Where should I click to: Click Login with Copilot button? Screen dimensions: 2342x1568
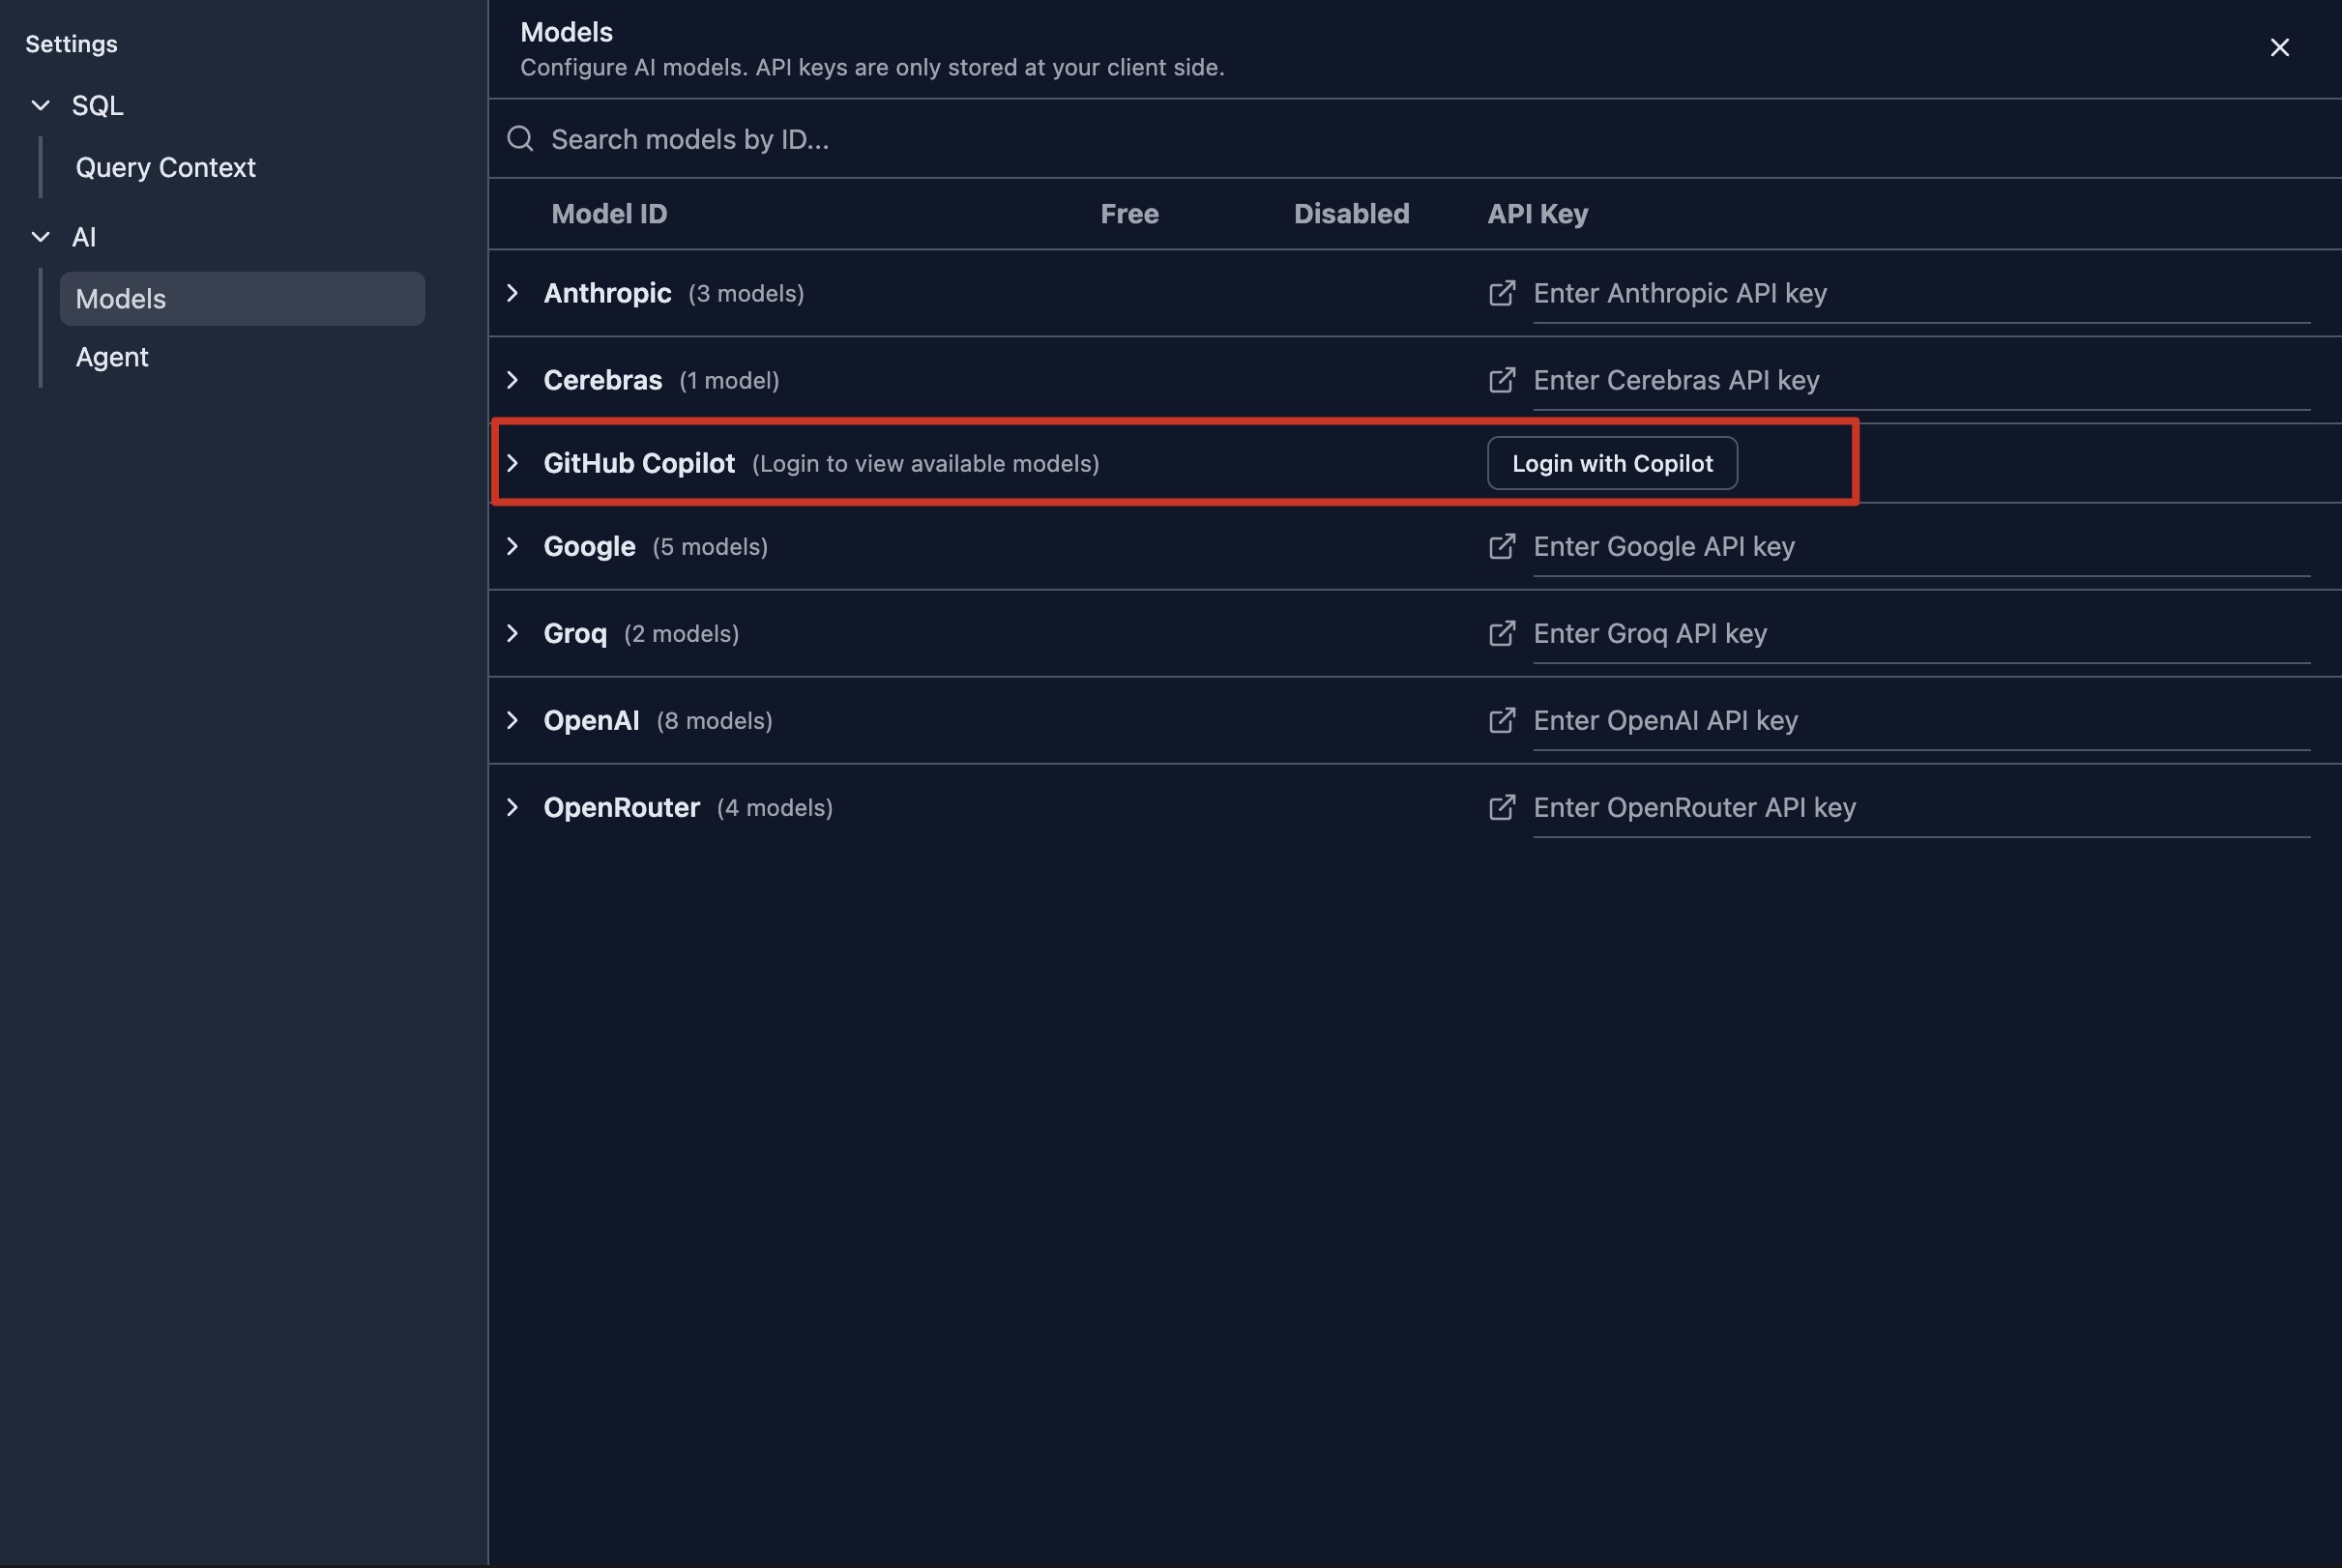(1611, 463)
